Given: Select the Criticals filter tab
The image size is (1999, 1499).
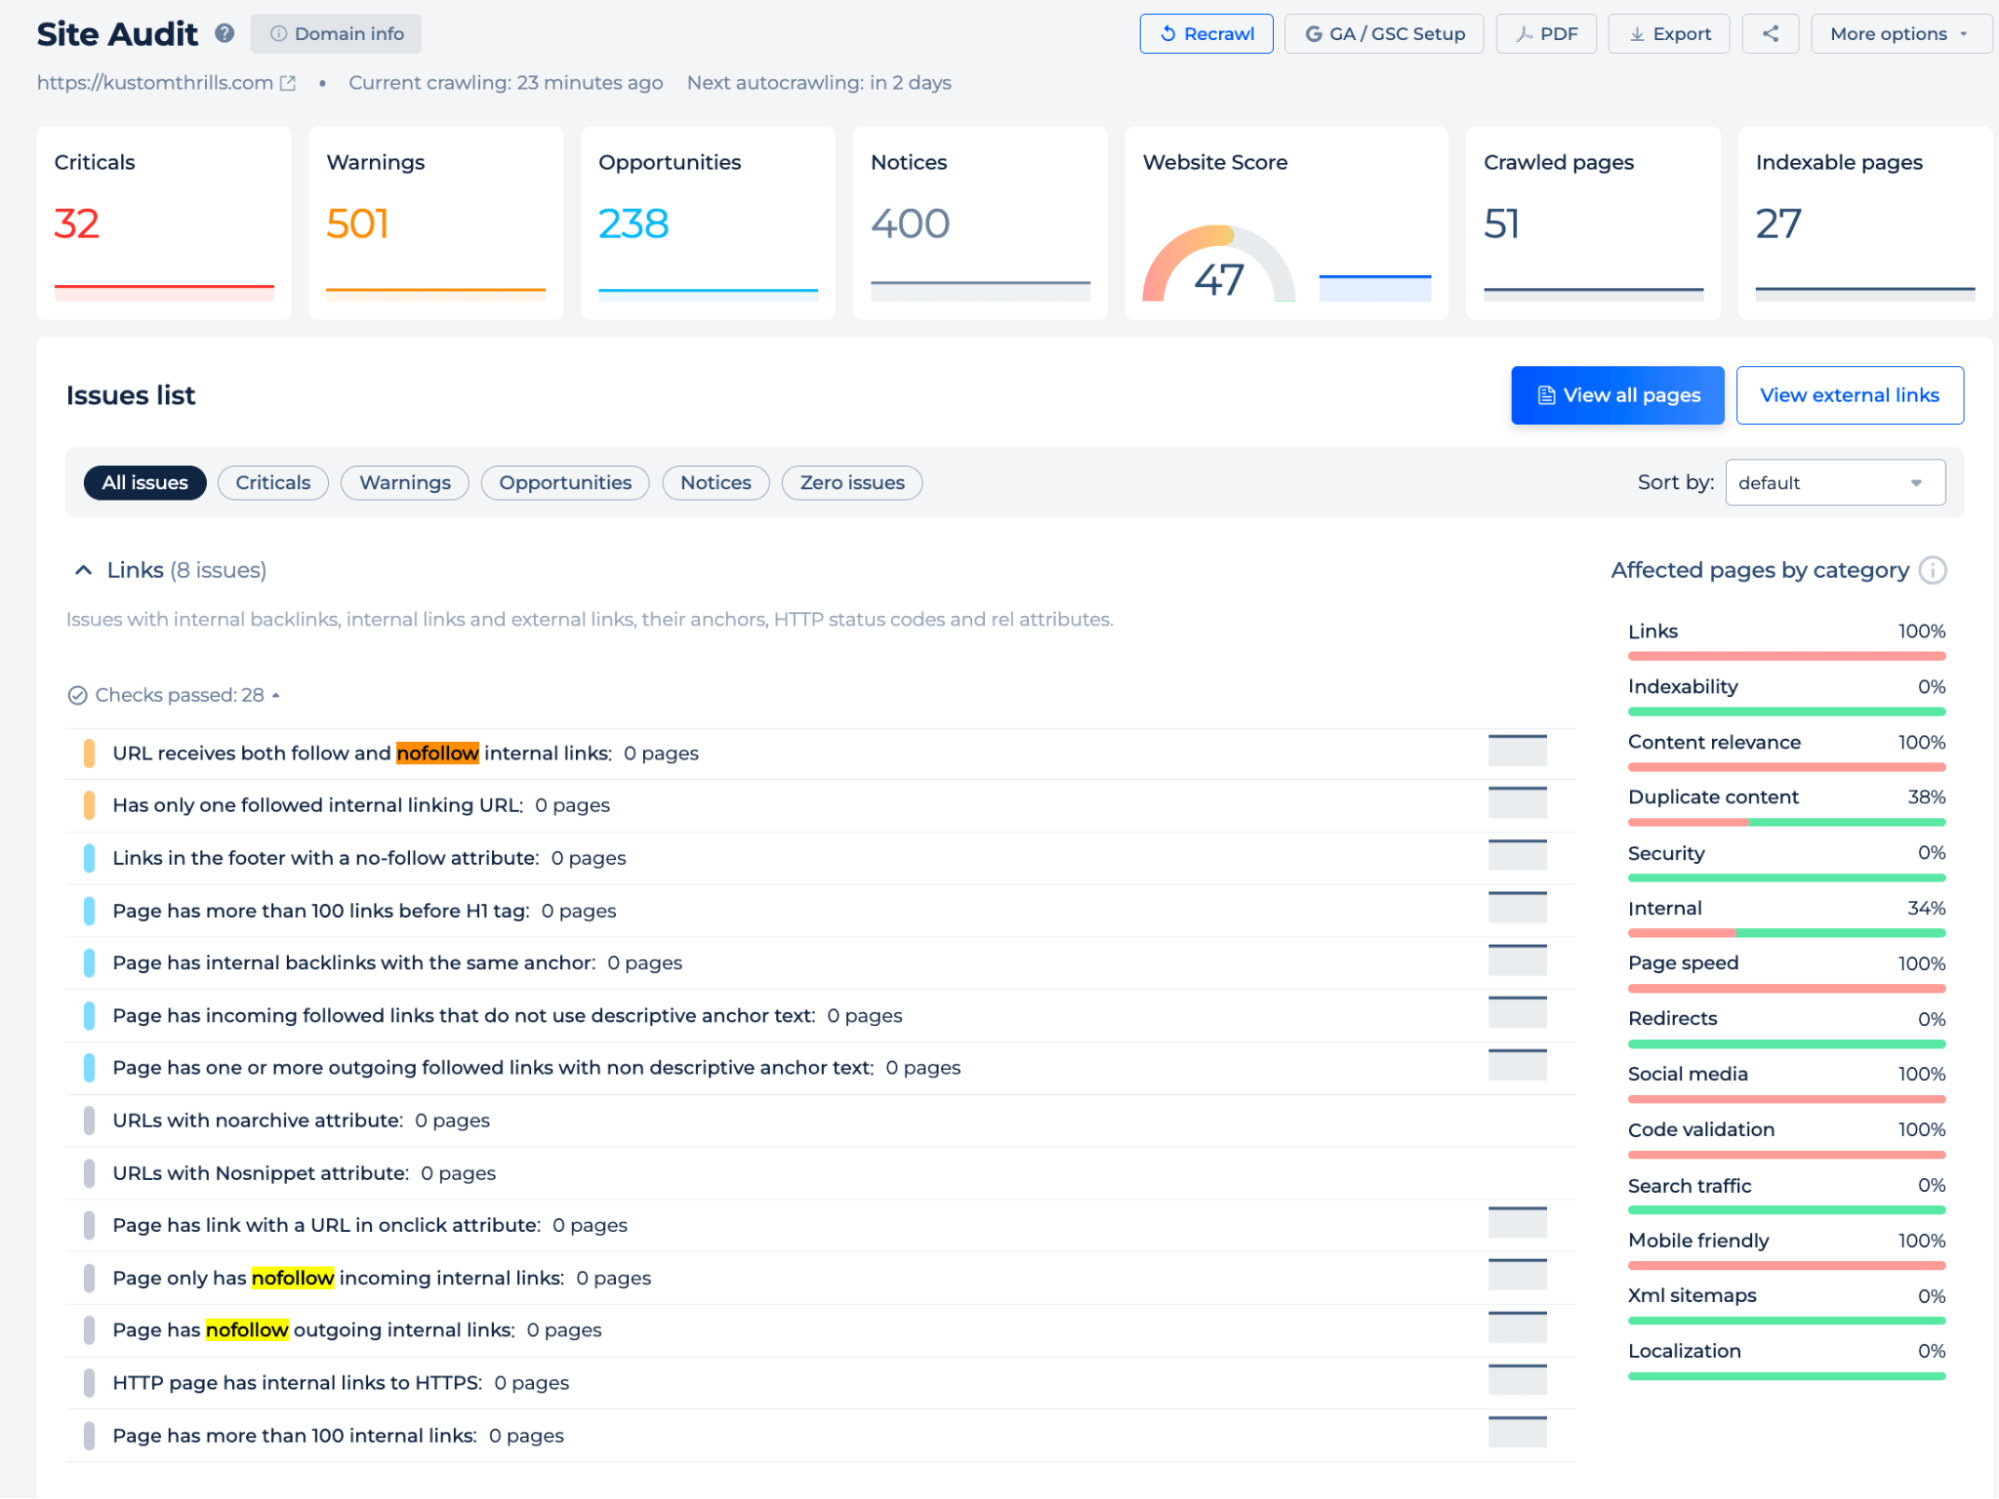Looking at the screenshot, I should [x=272, y=482].
